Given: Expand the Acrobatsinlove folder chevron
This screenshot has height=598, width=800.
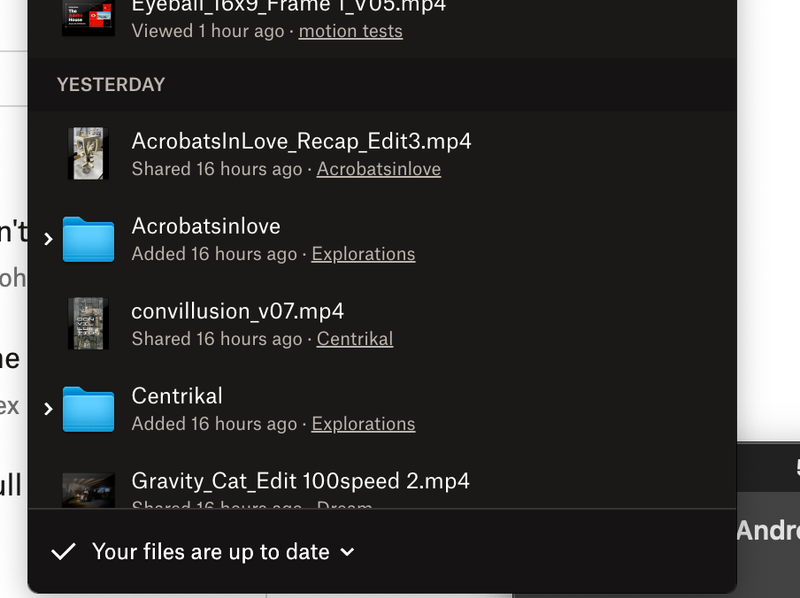Looking at the screenshot, I should point(48,239).
